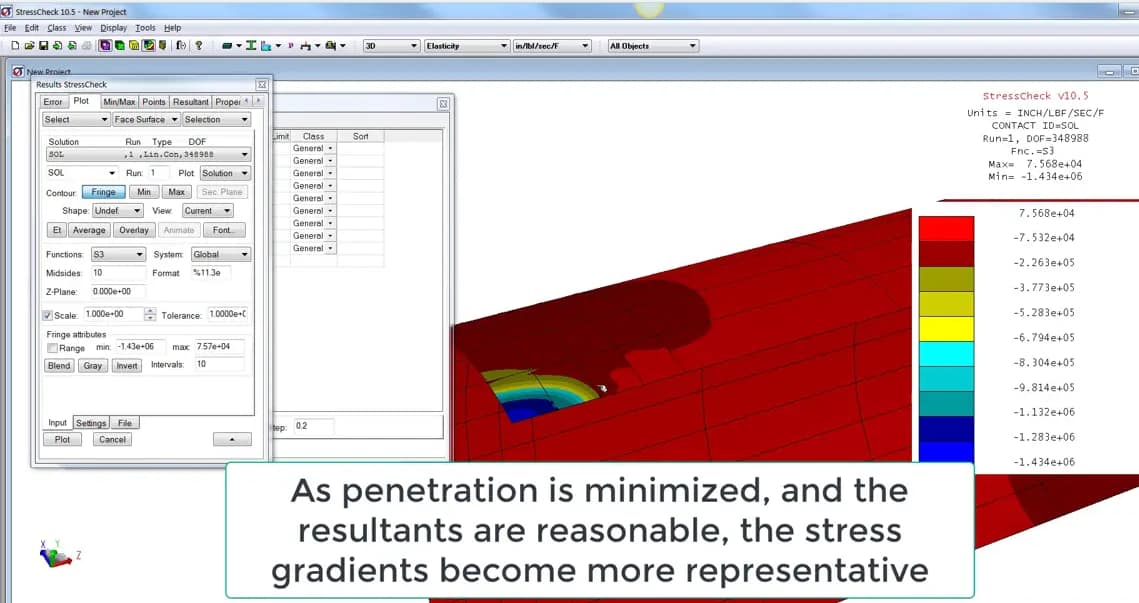Switch to the Min/Max tab
Image resolution: width=1139 pixels, height=603 pixels.
click(x=120, y=101)
